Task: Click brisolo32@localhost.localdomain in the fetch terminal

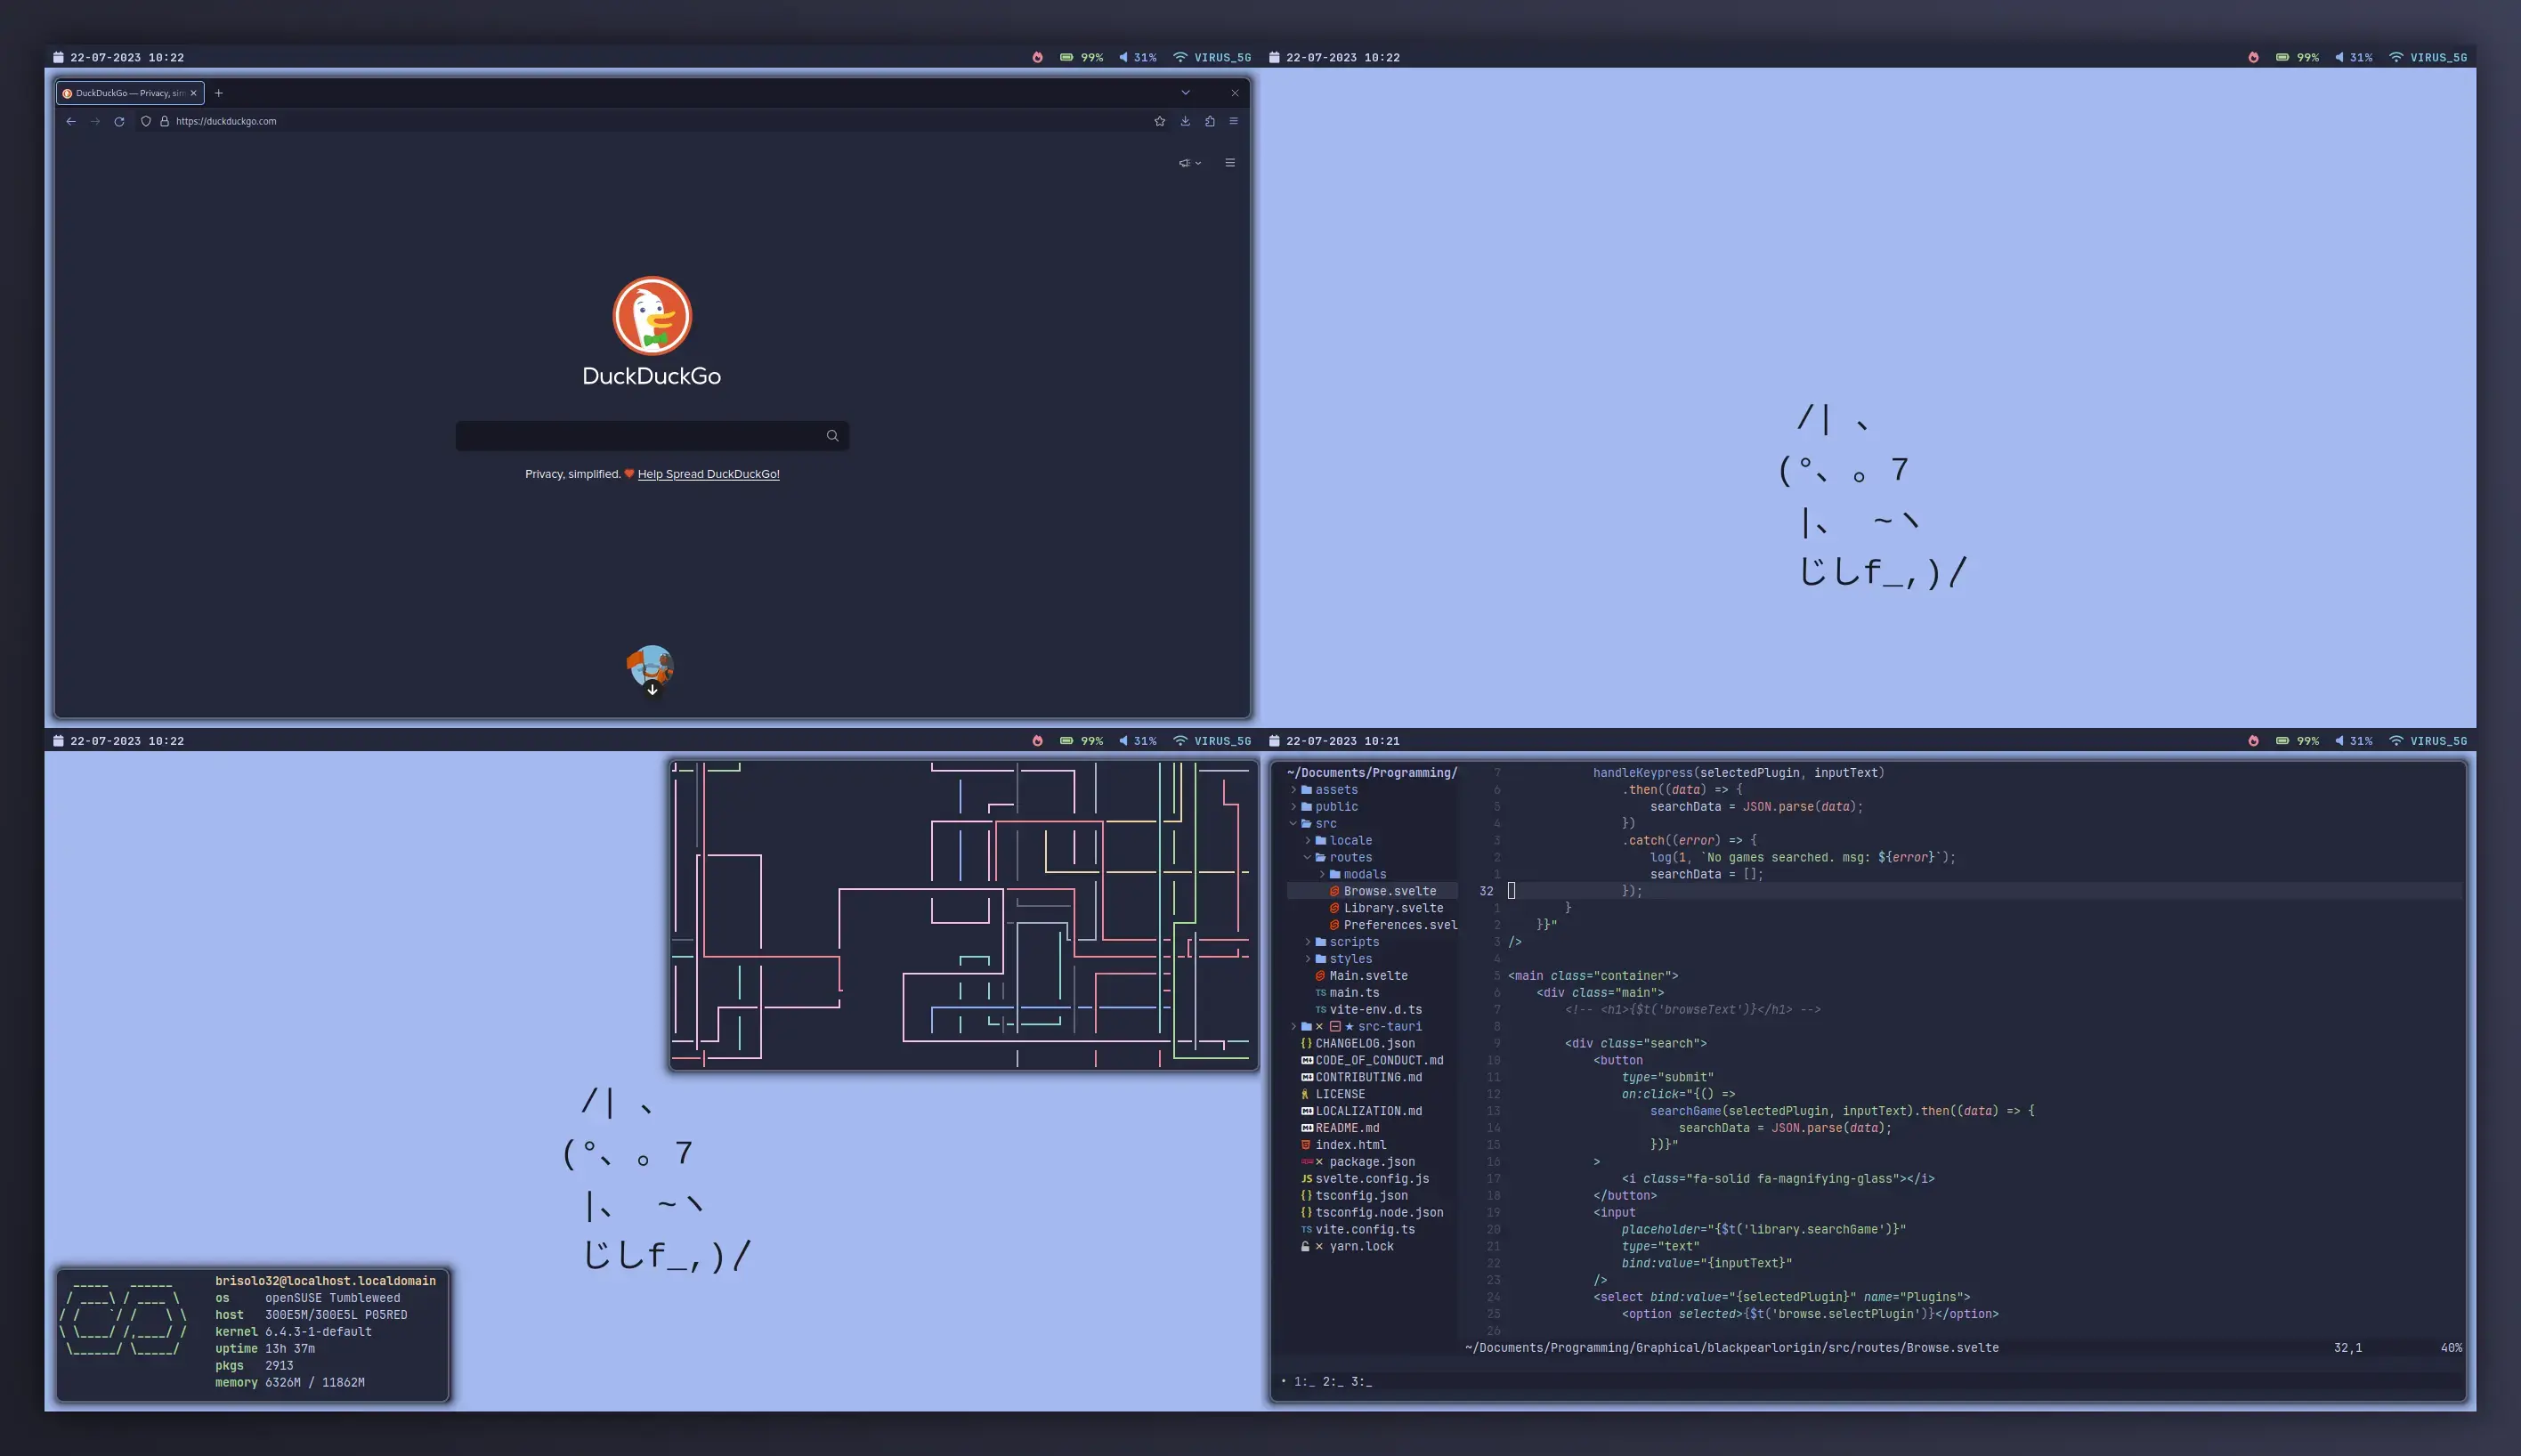Action: (326, 1281)
